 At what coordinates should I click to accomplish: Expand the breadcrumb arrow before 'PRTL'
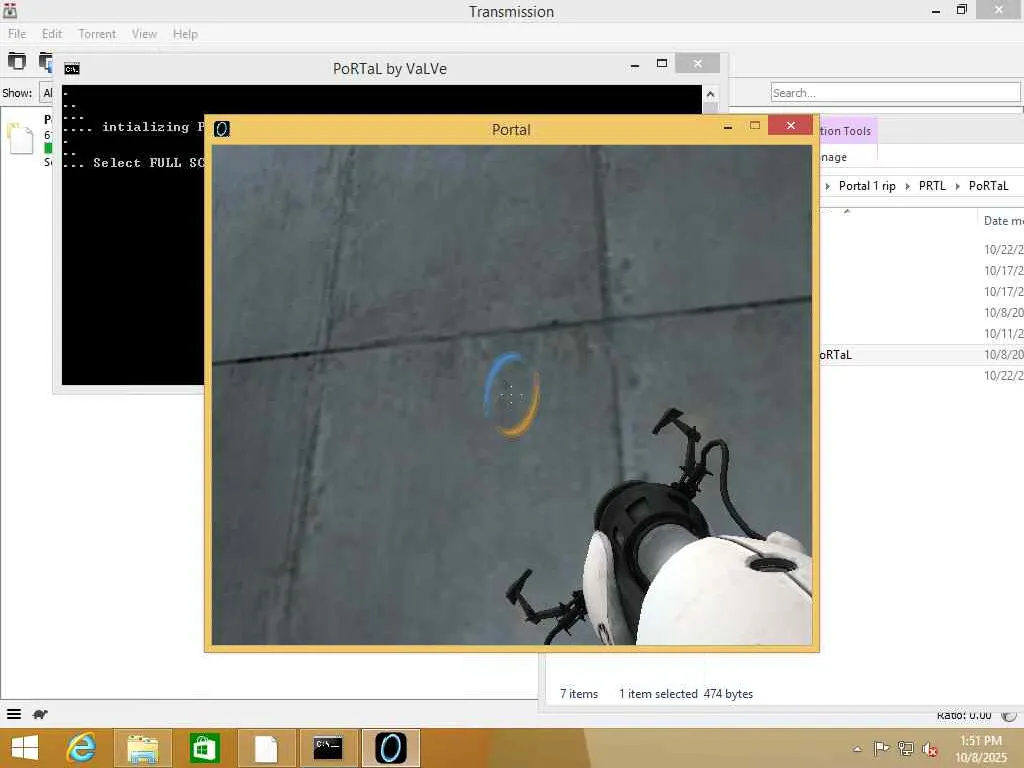tap(907, 187)
